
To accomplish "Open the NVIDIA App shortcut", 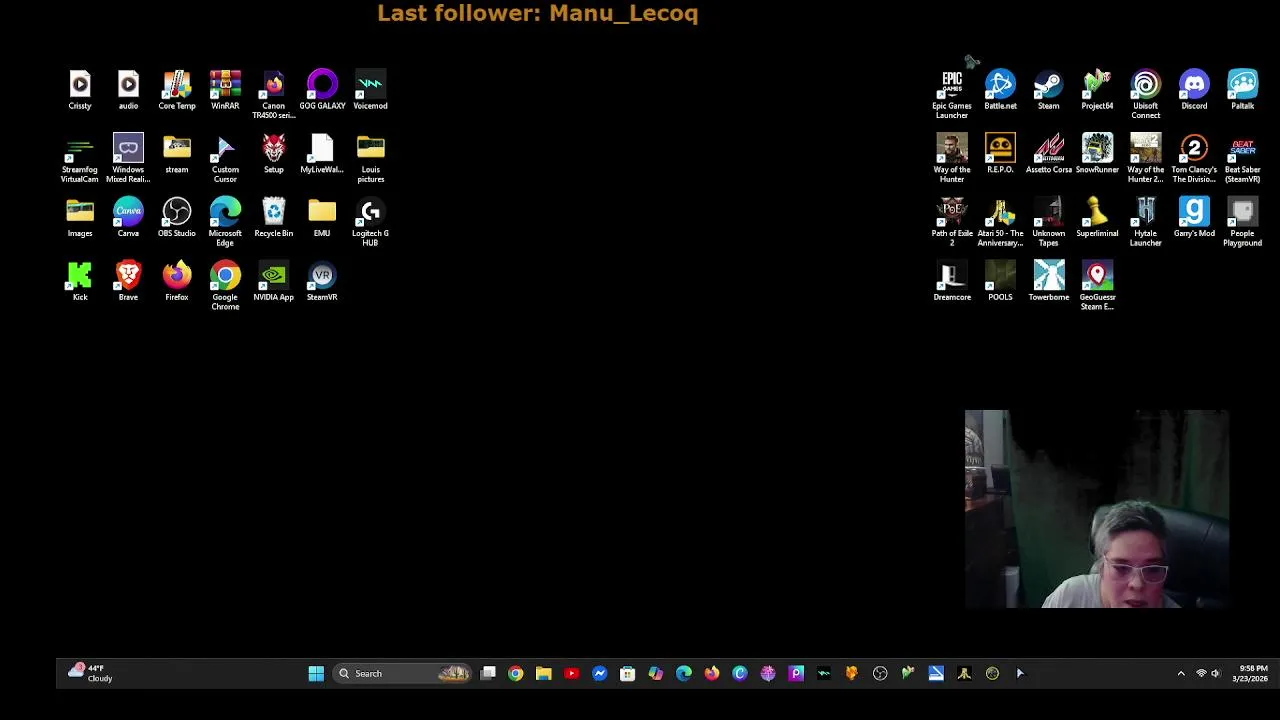I will tap(273, 282).
